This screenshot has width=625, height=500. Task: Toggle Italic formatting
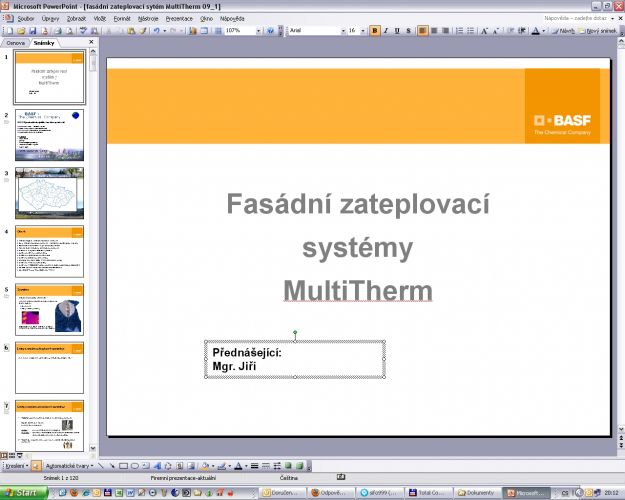[x=386, y=31]
